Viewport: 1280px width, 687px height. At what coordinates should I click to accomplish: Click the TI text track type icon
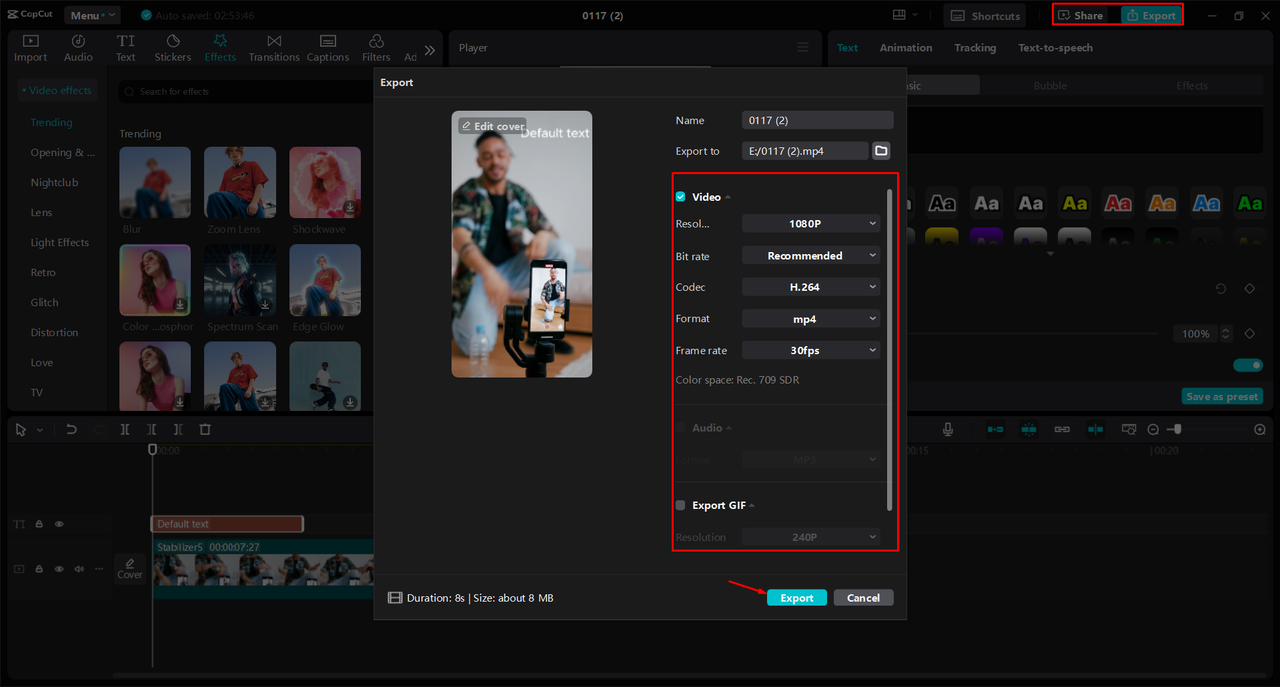click(x=19, y=524)
